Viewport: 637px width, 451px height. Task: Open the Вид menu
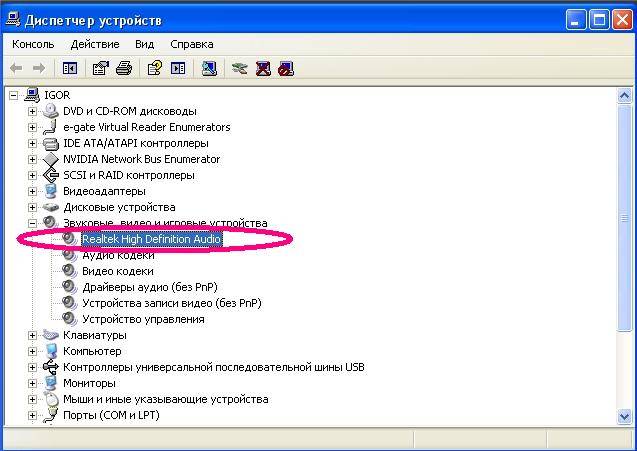[145, 44]
